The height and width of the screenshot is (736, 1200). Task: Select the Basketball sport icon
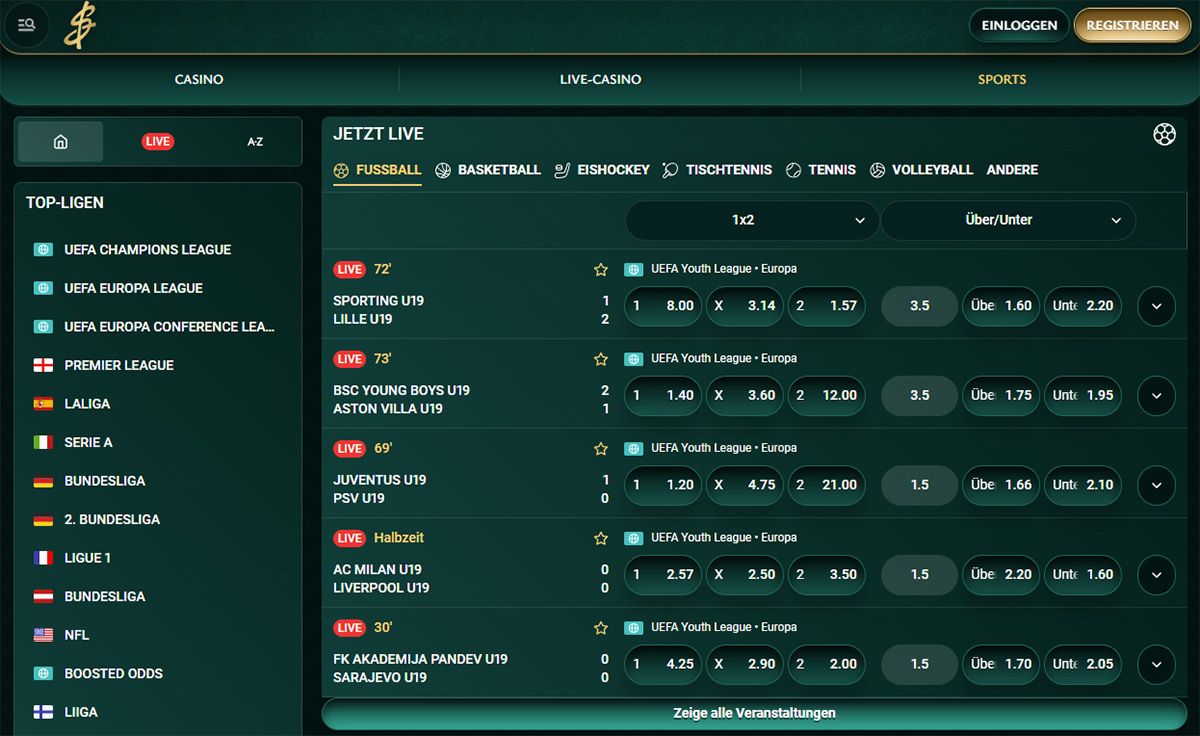click(443, 170)
